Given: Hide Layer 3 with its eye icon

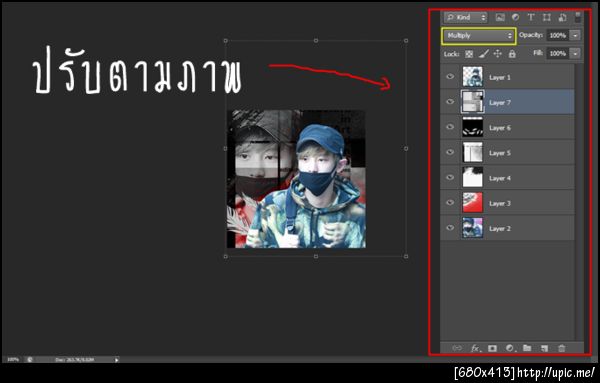Looking at the screenshot, I should click(450, 203).
